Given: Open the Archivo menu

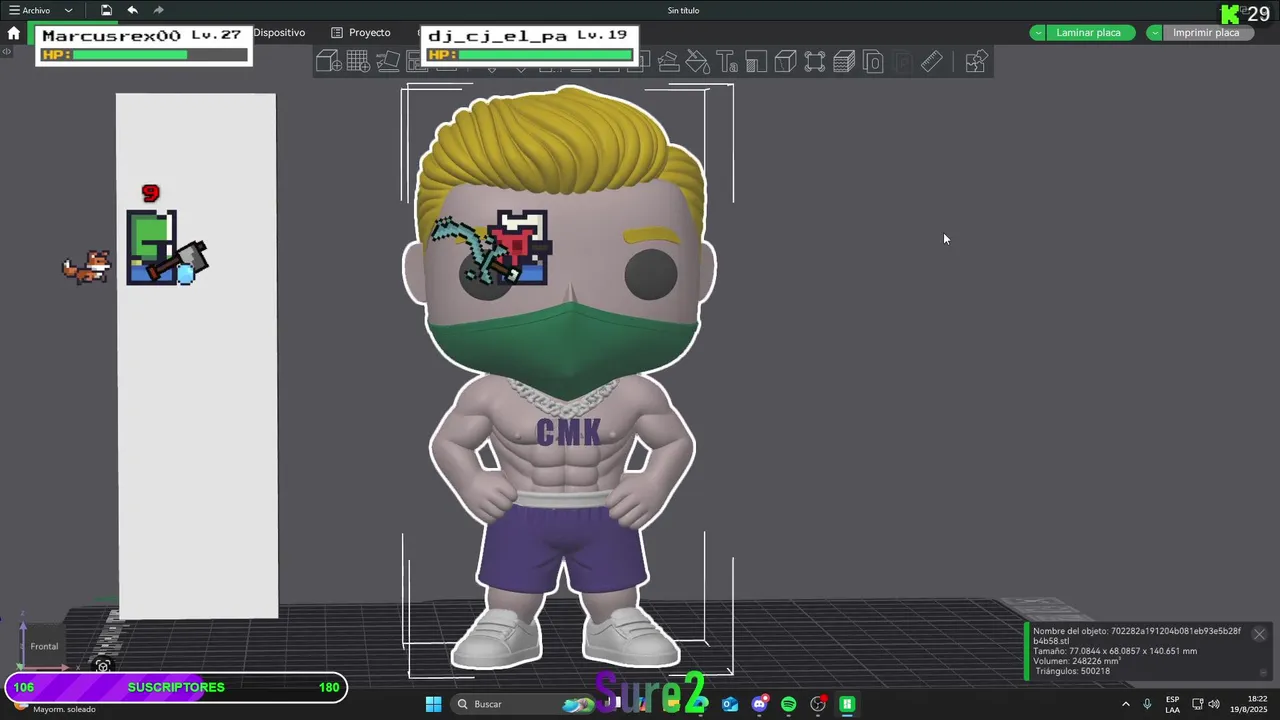Looking at the screenshot, I should [30, 10].
